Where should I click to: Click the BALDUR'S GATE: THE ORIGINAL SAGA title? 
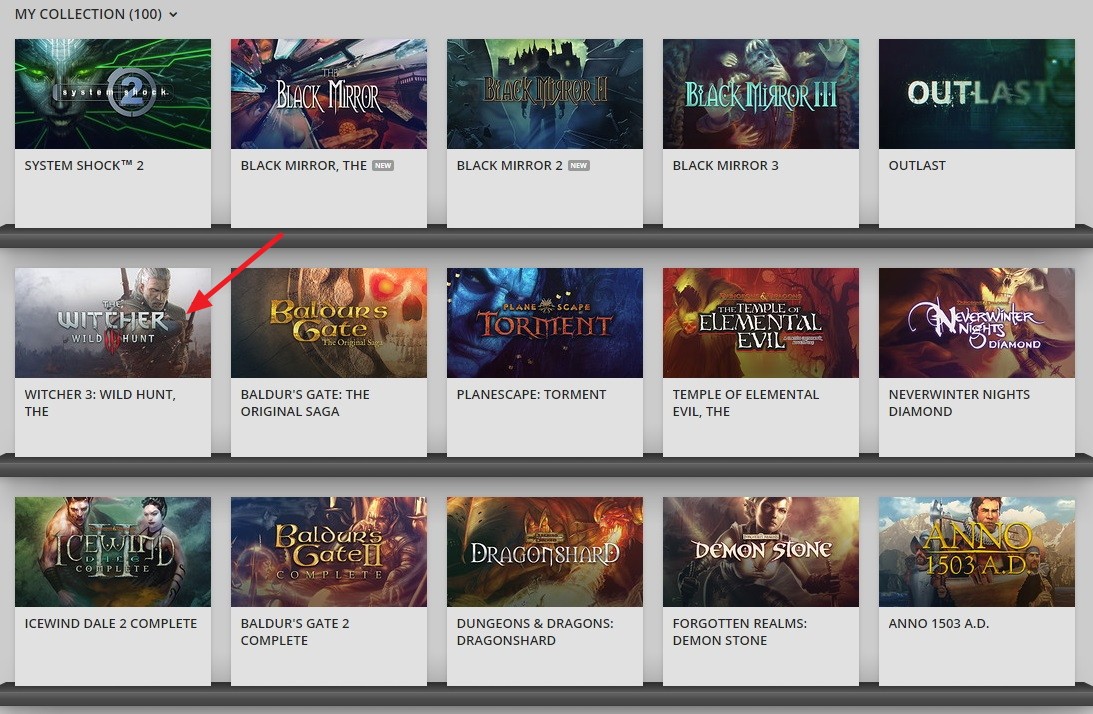click(305, 403)
